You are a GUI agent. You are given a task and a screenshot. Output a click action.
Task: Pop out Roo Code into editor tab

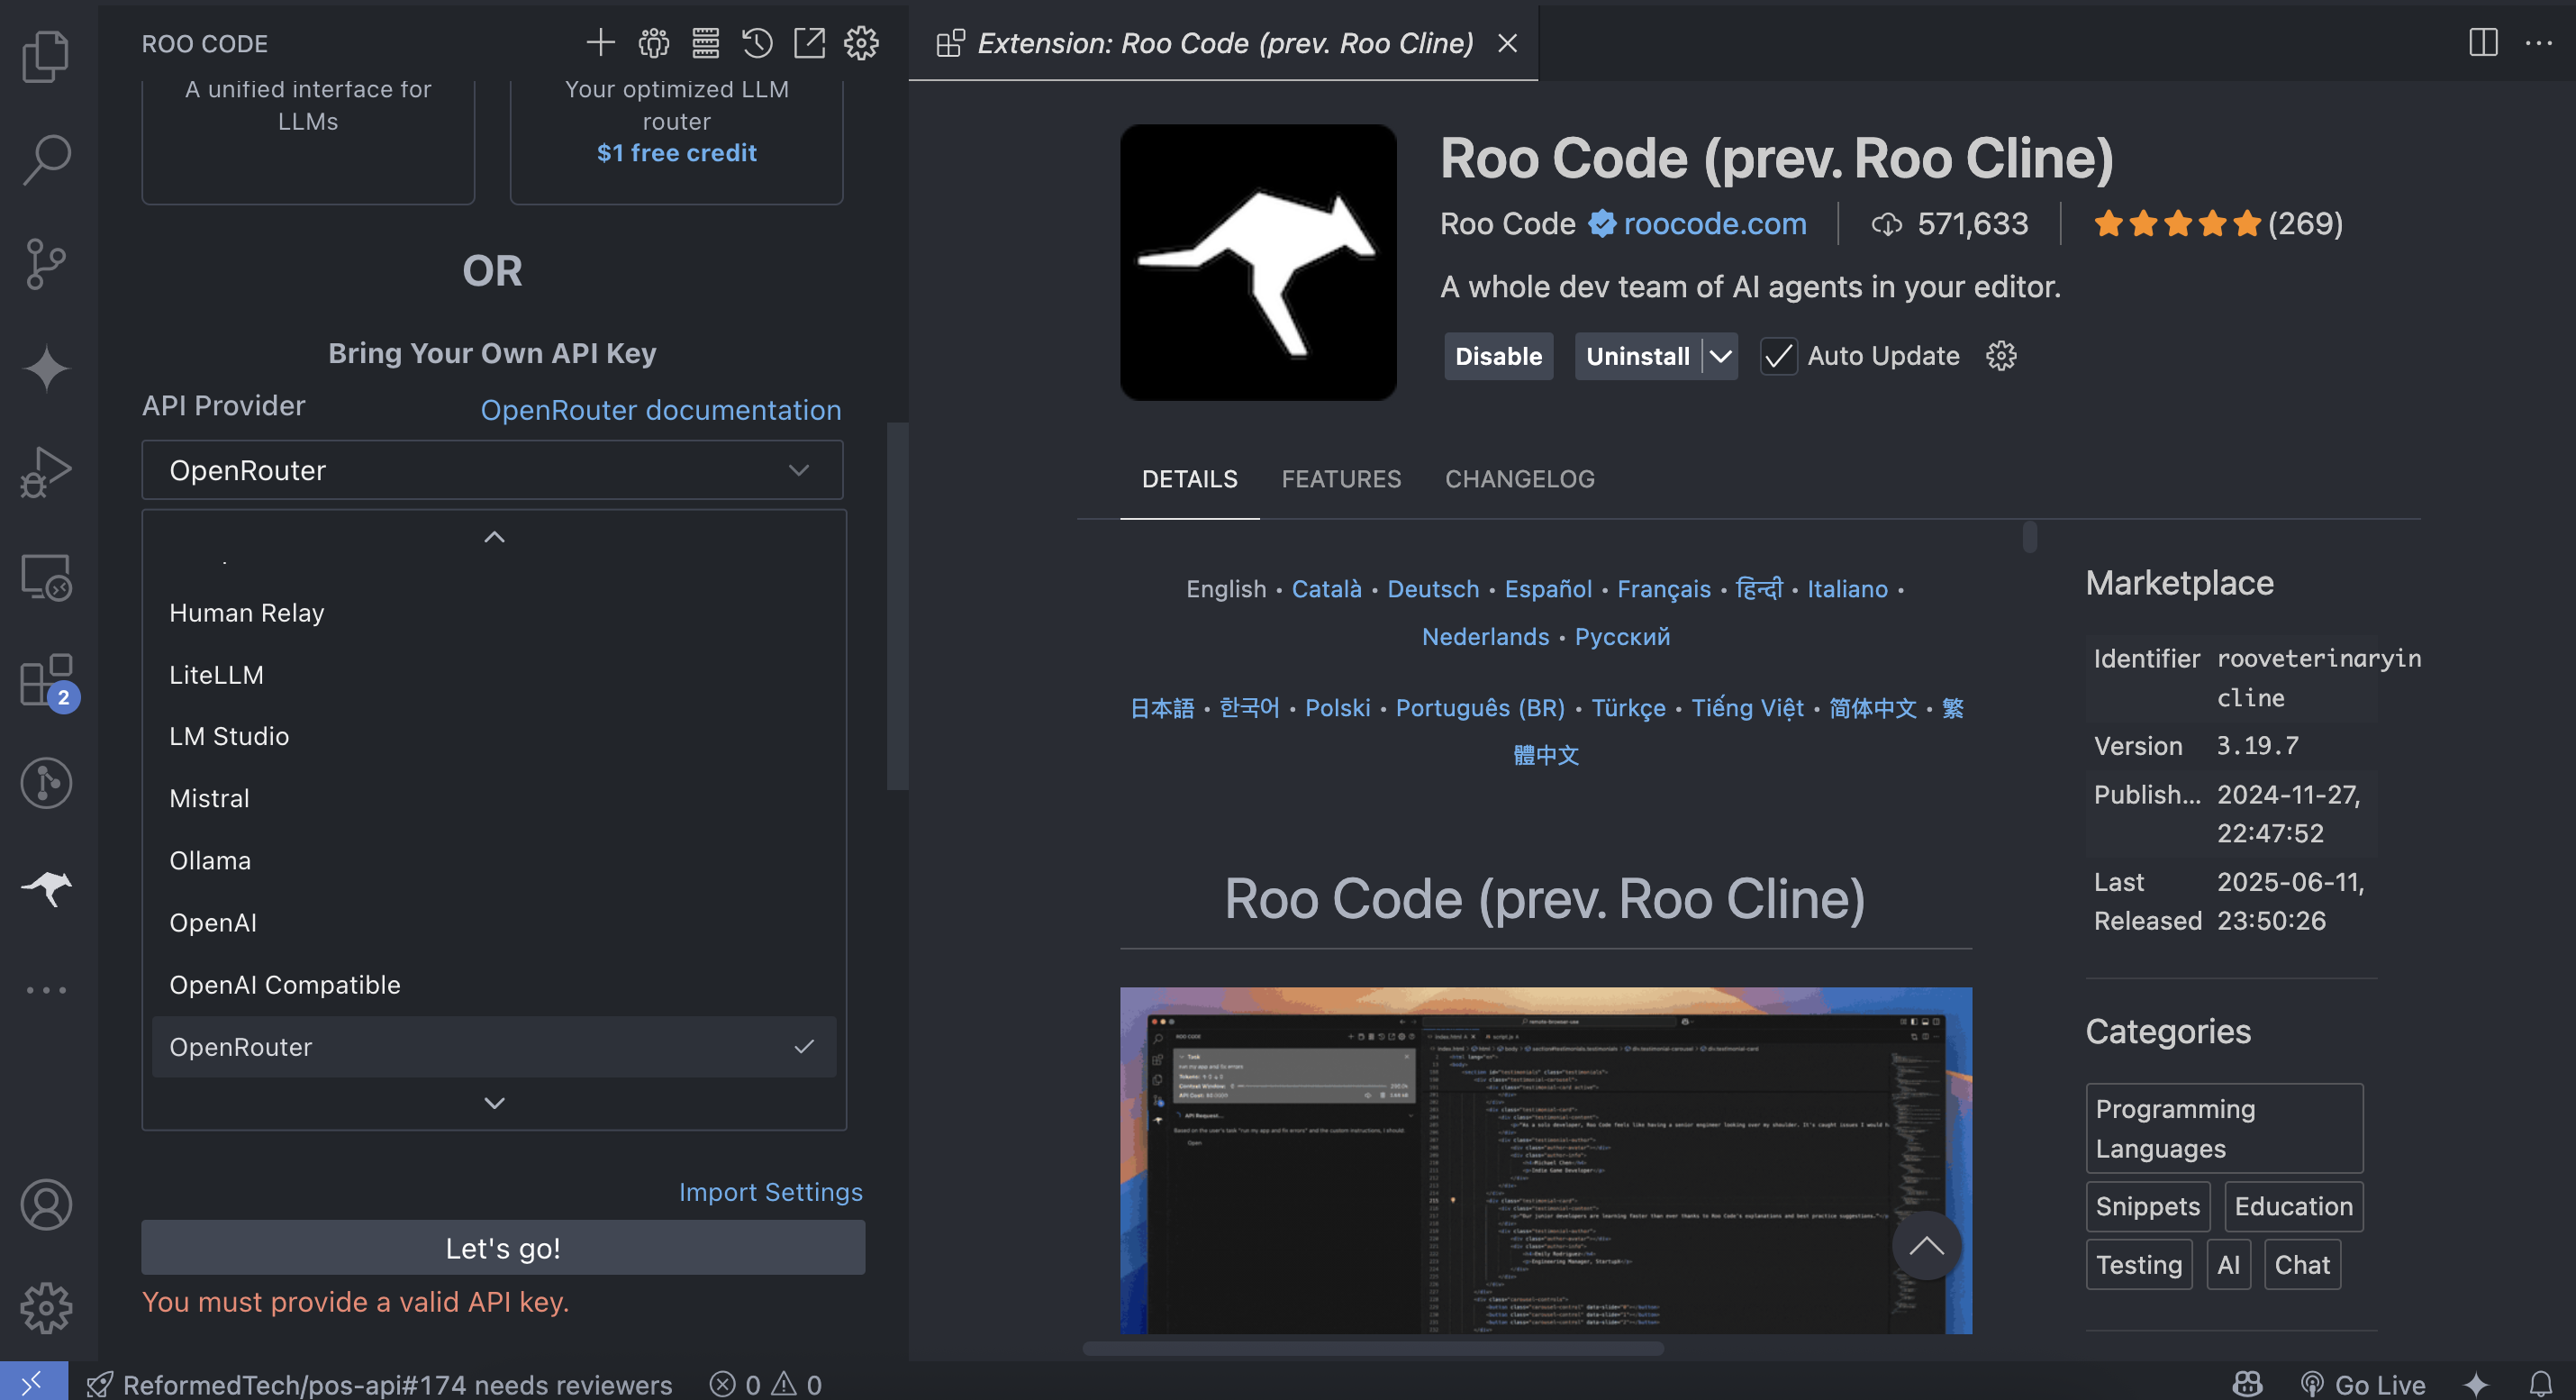(809, 42)
